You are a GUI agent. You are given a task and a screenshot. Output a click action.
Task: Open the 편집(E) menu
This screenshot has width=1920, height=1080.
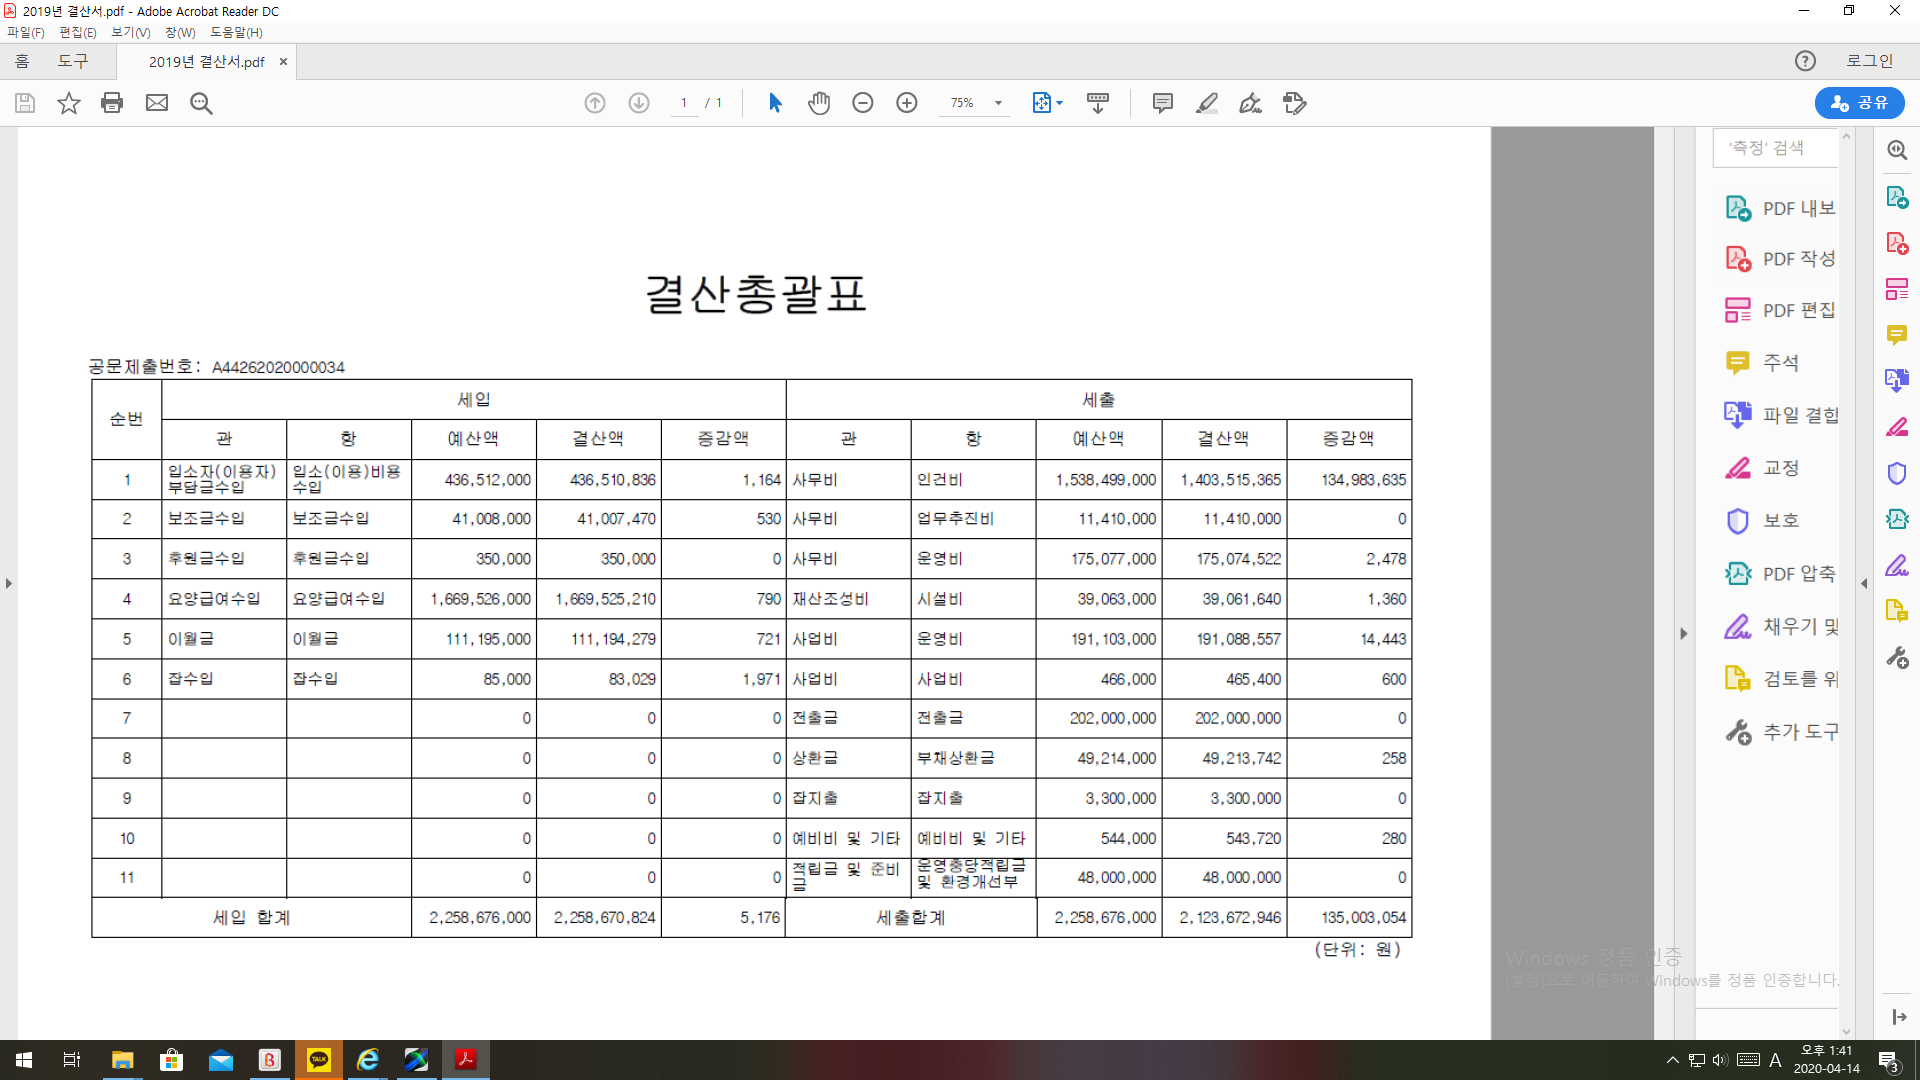pyautogui.click(x=77, y=32)
